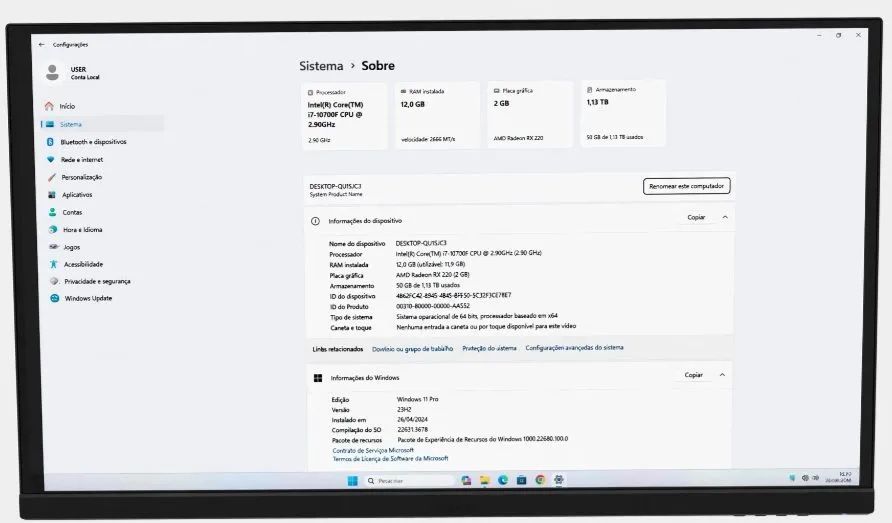Open the Copilot taskbar icon
This screenshot has height=523, width=892.
(466, 481)
